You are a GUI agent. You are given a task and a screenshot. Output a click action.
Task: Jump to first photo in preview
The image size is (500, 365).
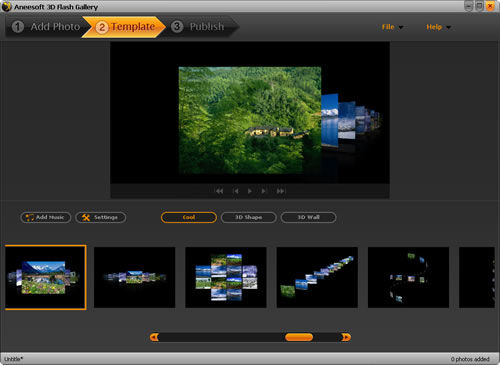(219, 191)
